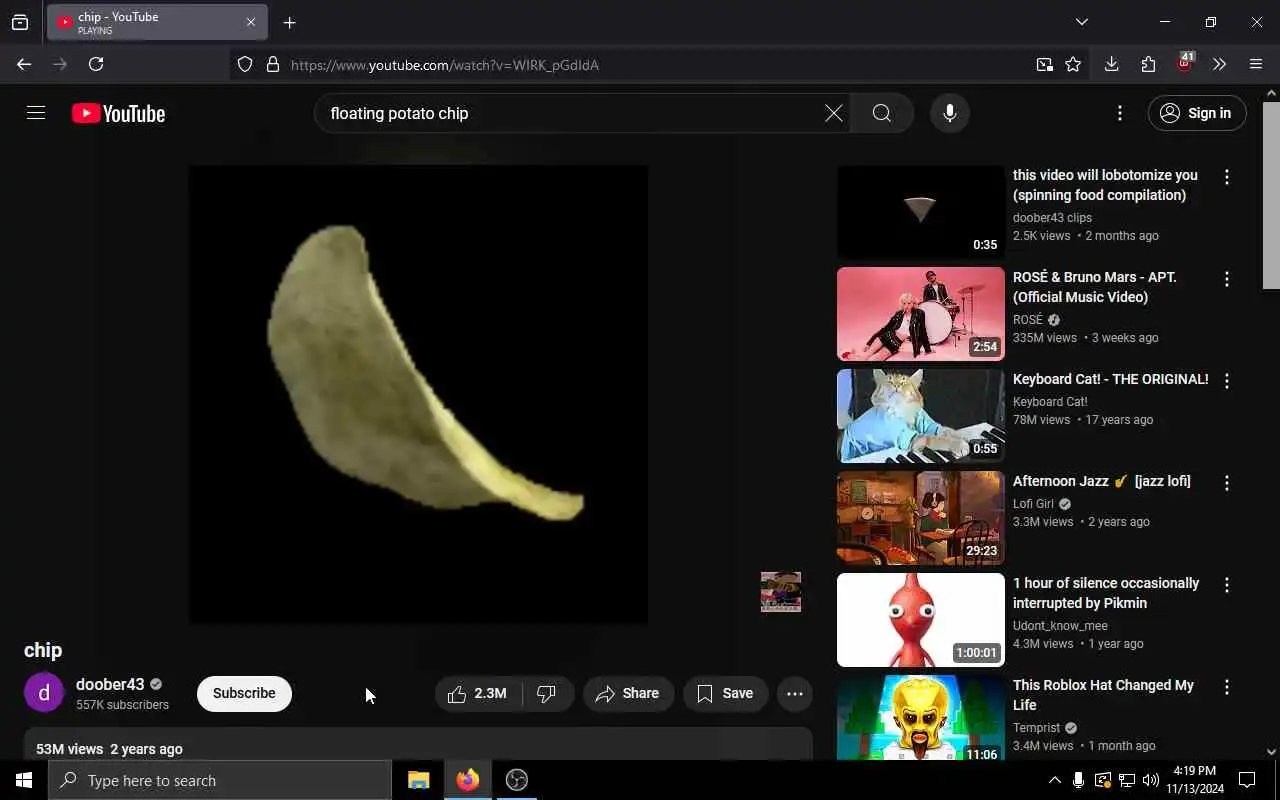This screenshot has width=1280, height=800.
Task: Open options menu for Afternoon Jazz video
Action: 1227,483
